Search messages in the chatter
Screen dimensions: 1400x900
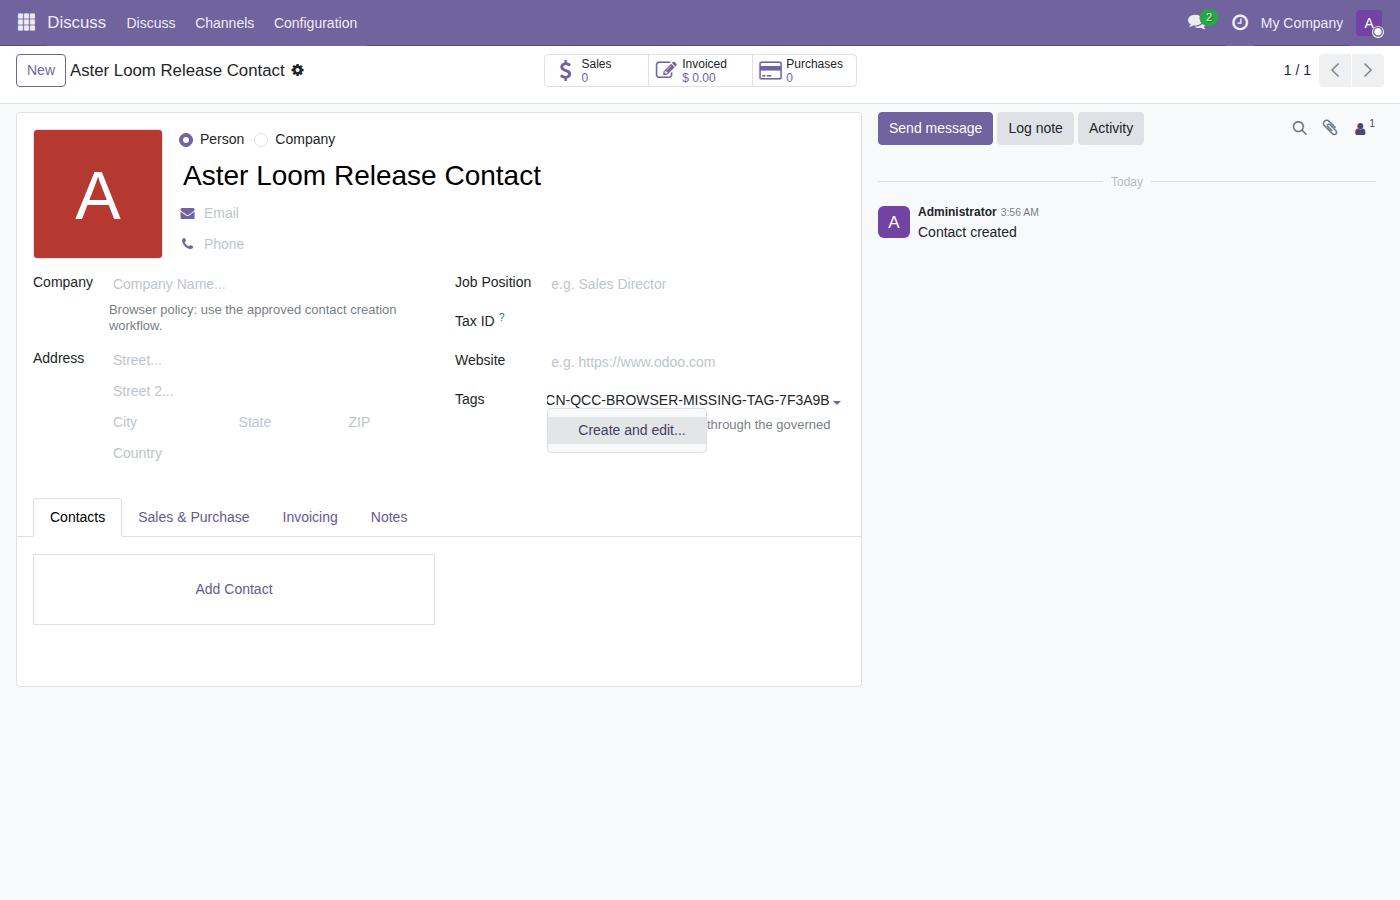[x=1299, y=128]
